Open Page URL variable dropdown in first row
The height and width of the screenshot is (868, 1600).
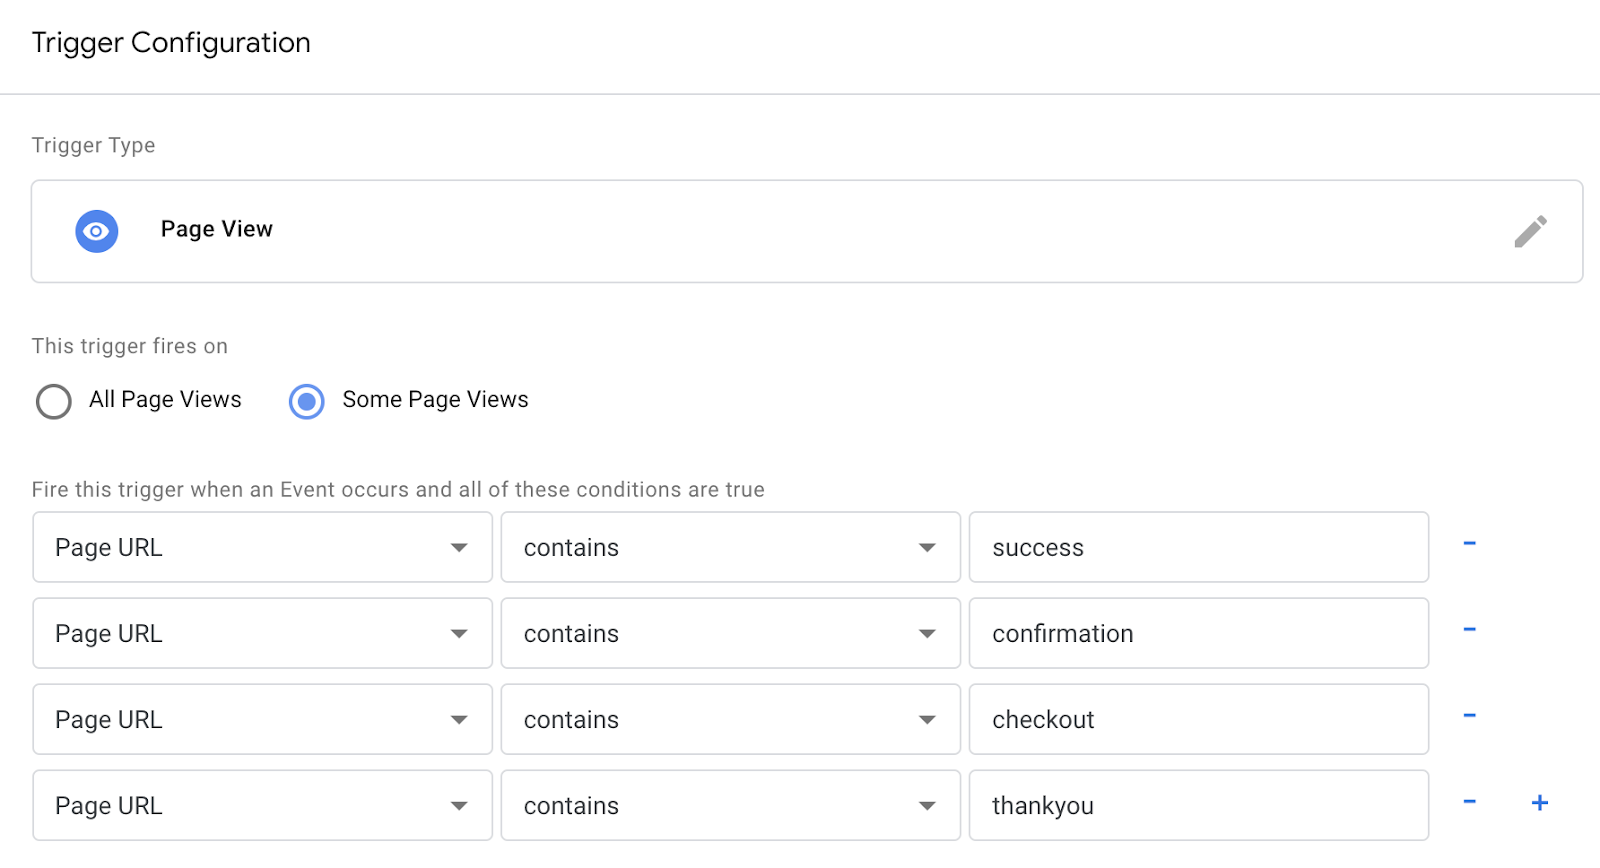(x=262, y=547)
